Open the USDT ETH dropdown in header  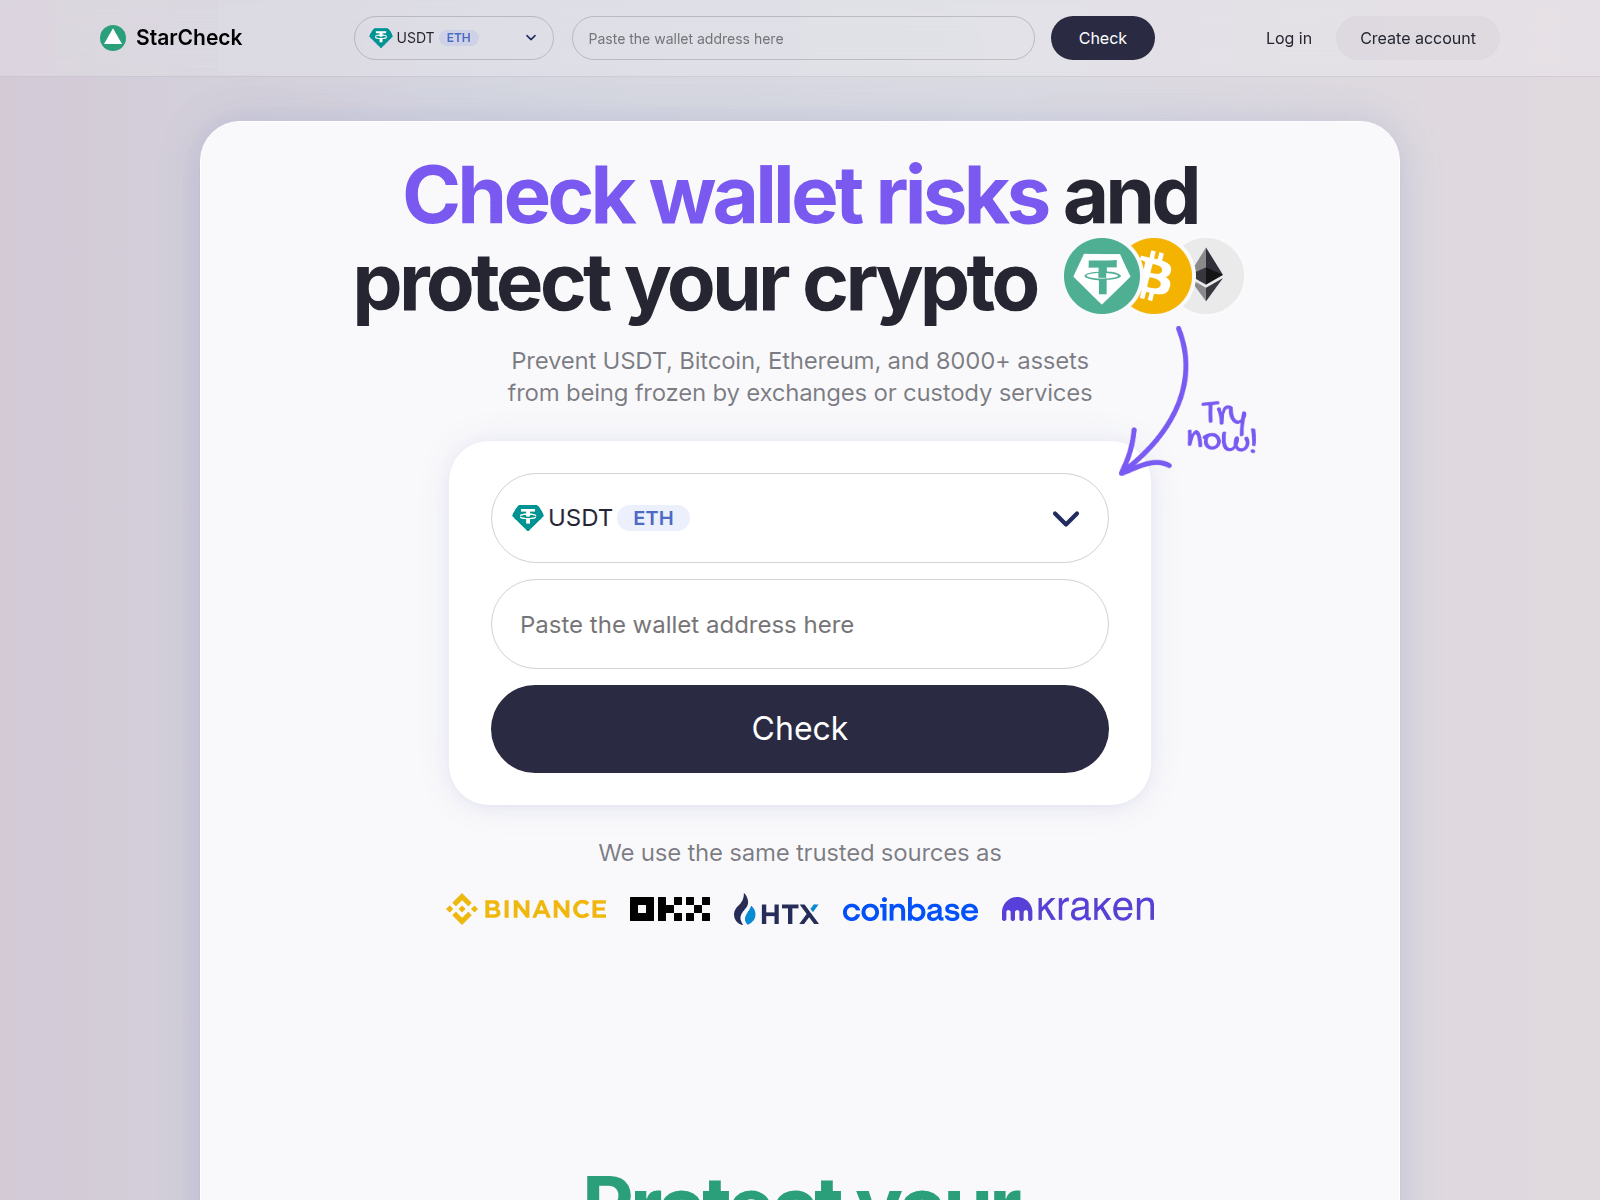tap(454, 38)
